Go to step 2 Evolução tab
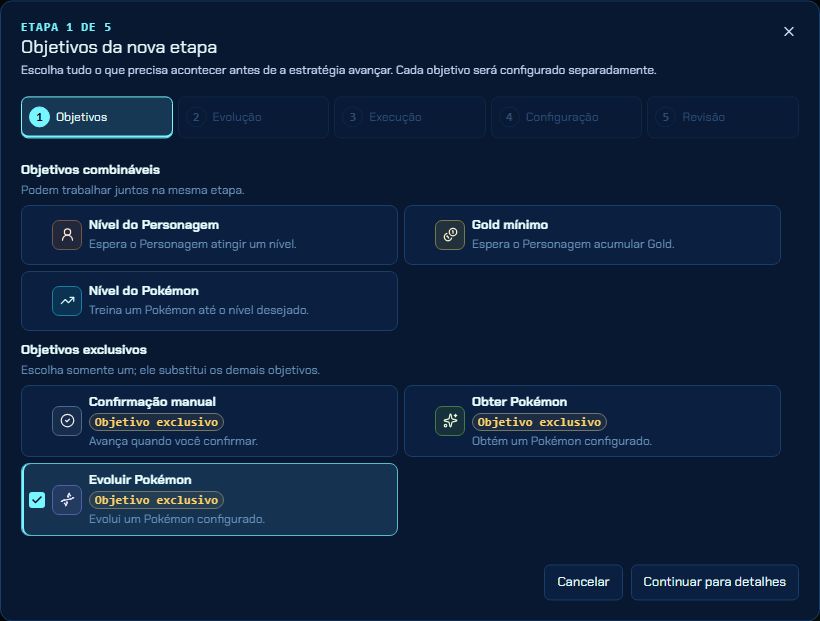 [253, 117]
